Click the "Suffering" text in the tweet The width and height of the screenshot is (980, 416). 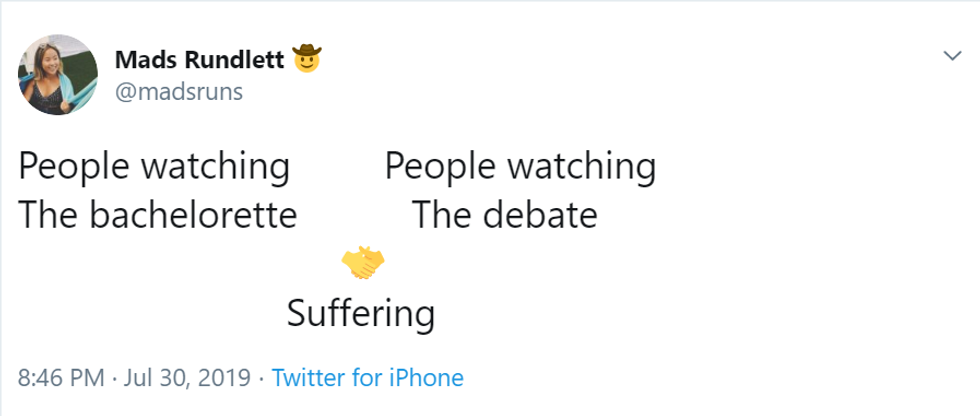tap(361, 313)
